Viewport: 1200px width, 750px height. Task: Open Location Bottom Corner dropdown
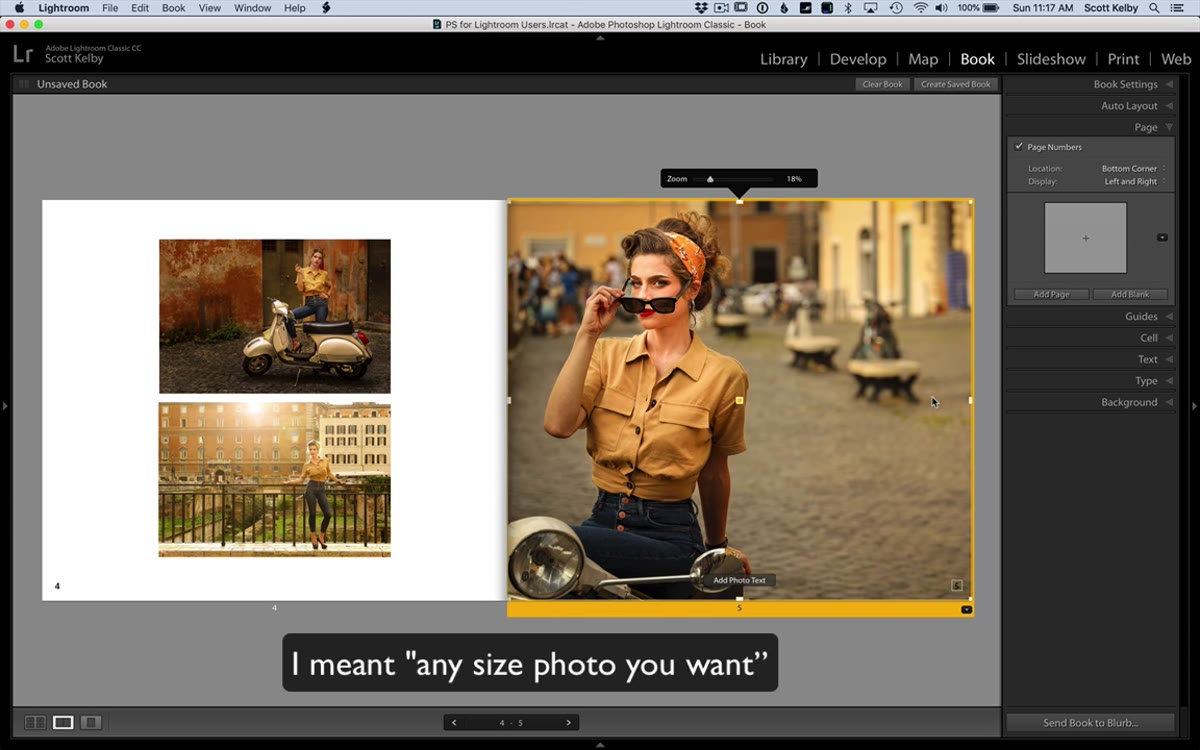click(1133, 169)
